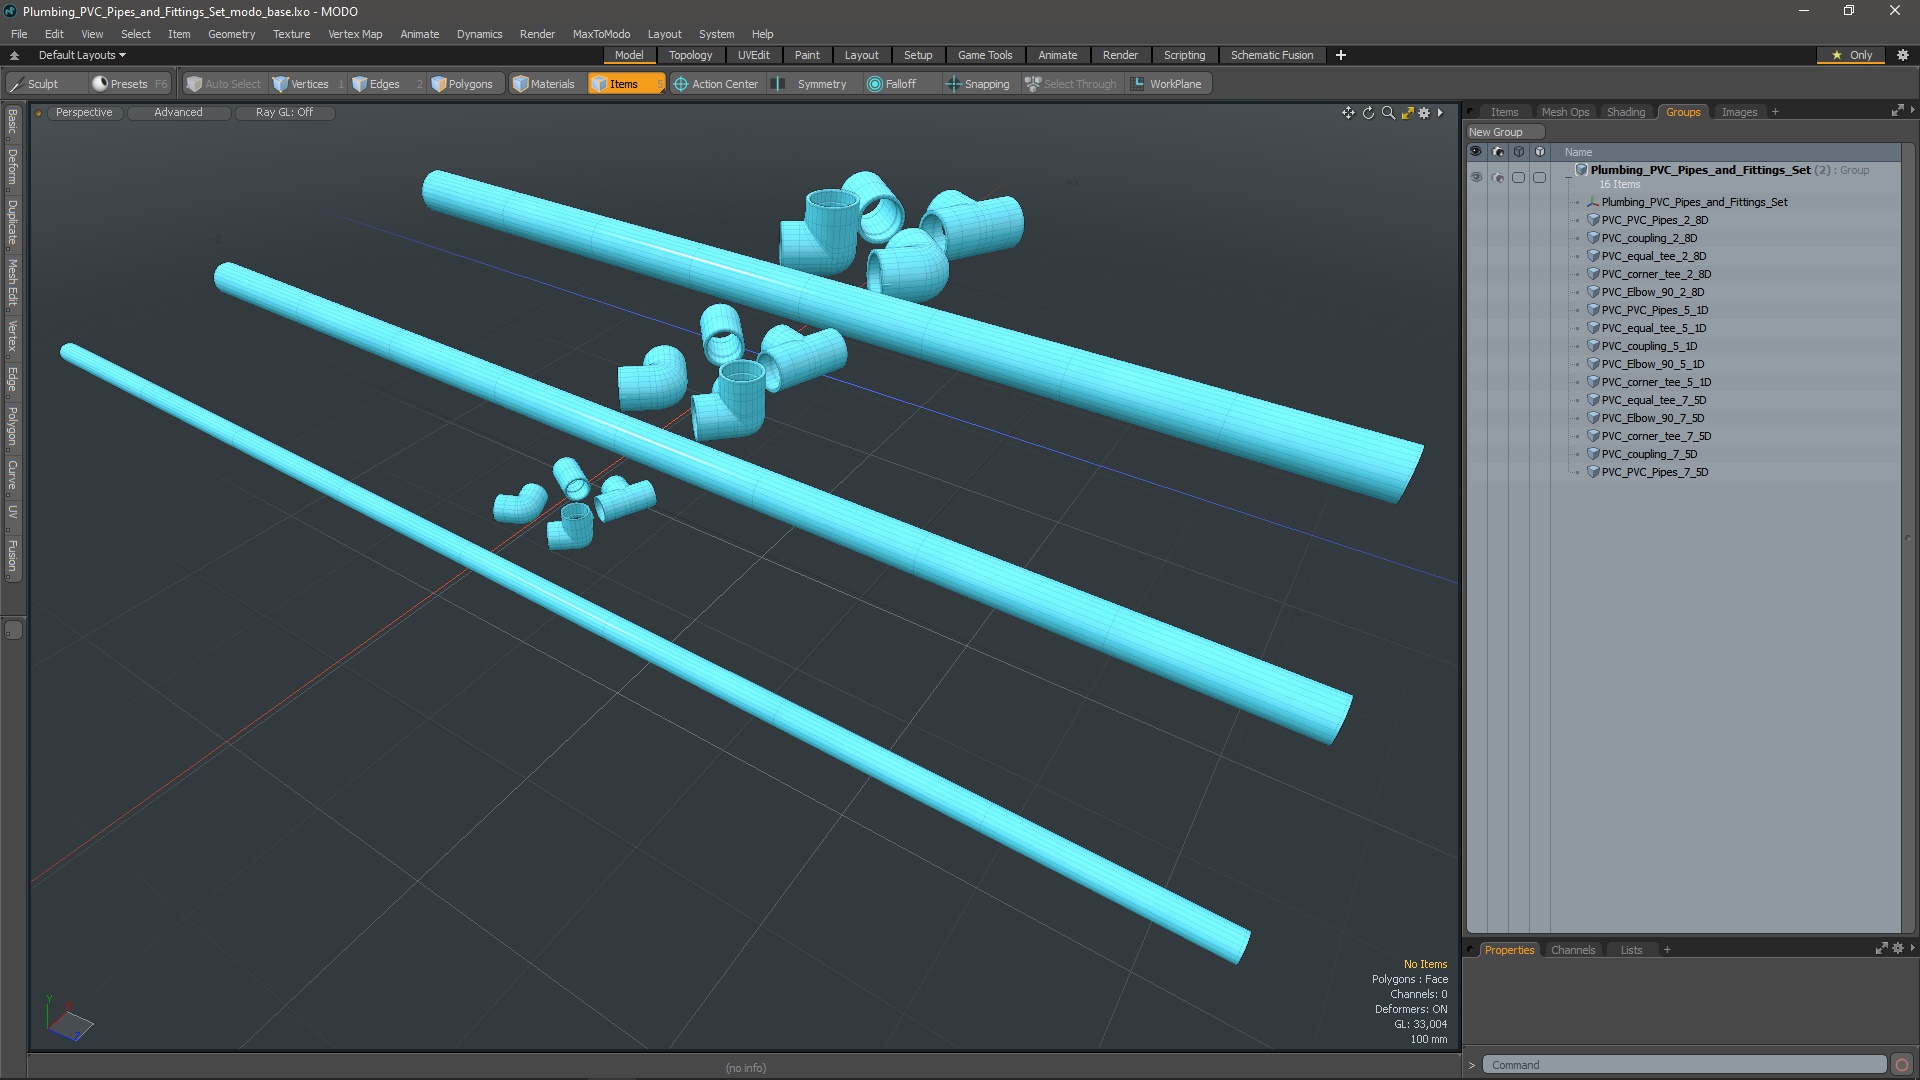Switch to the Shading tab
1920x1080 pixels.
[x=1625, y=112]
